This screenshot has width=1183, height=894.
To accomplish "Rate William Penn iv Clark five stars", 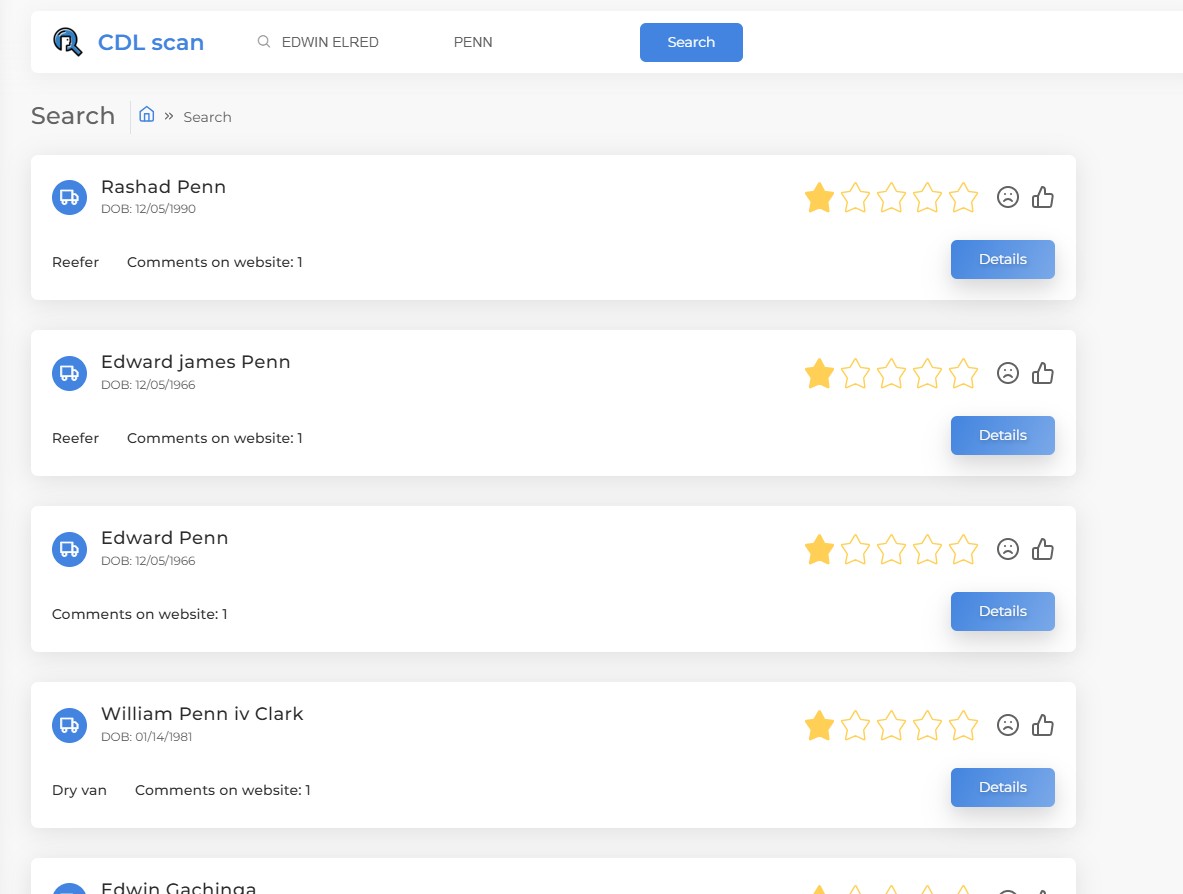I will (963, 726).
